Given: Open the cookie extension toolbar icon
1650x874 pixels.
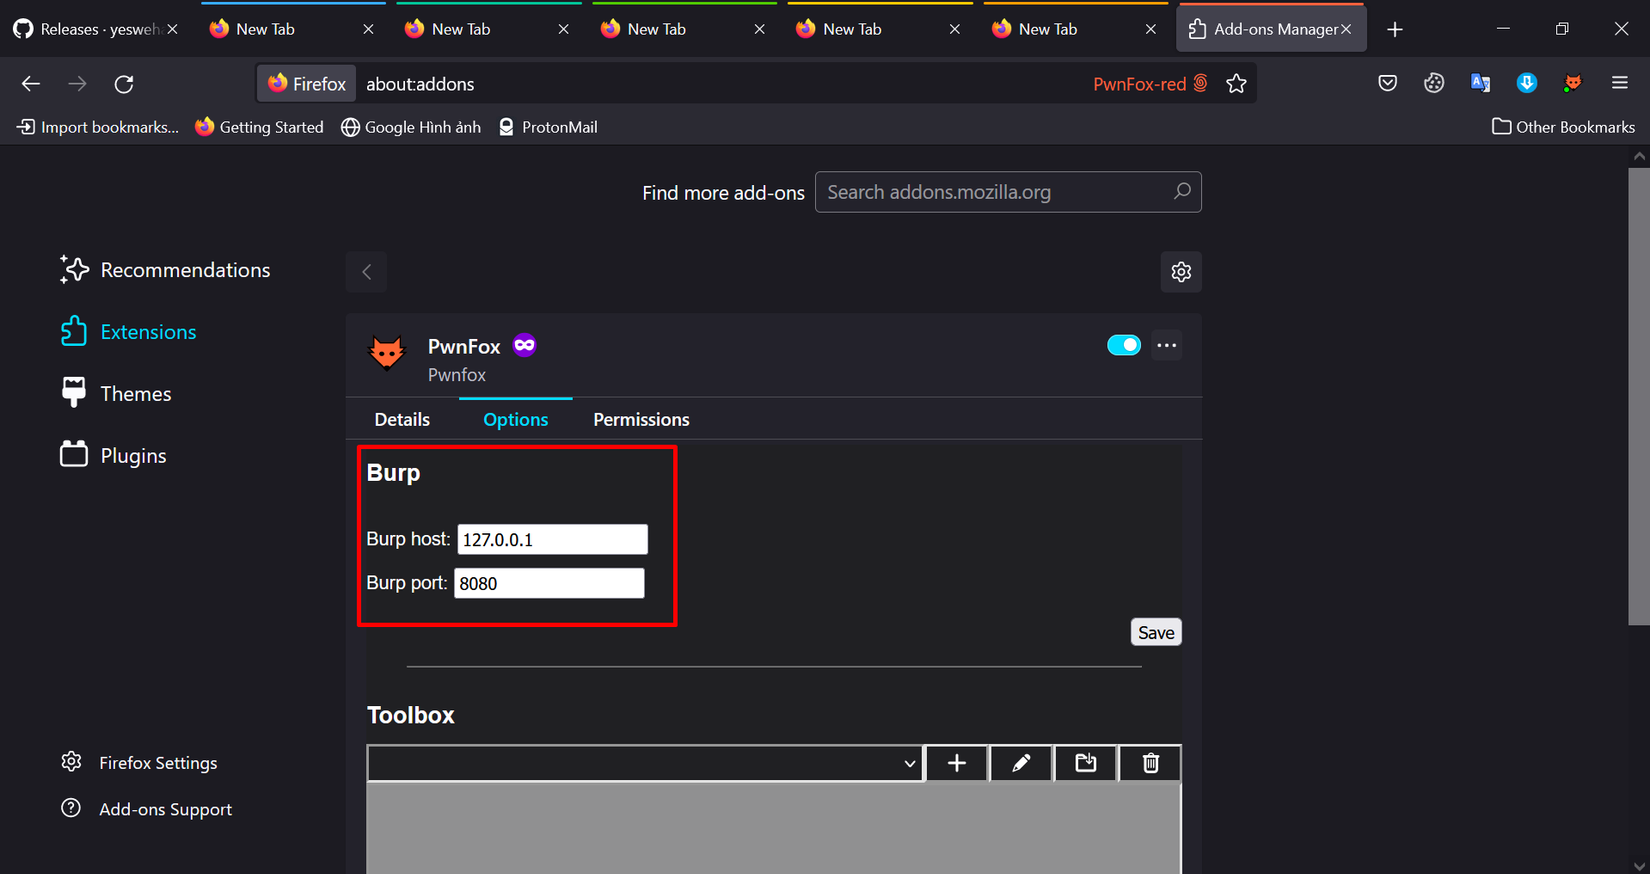Looking at the screenshot, I should (x=1434, y=84).
